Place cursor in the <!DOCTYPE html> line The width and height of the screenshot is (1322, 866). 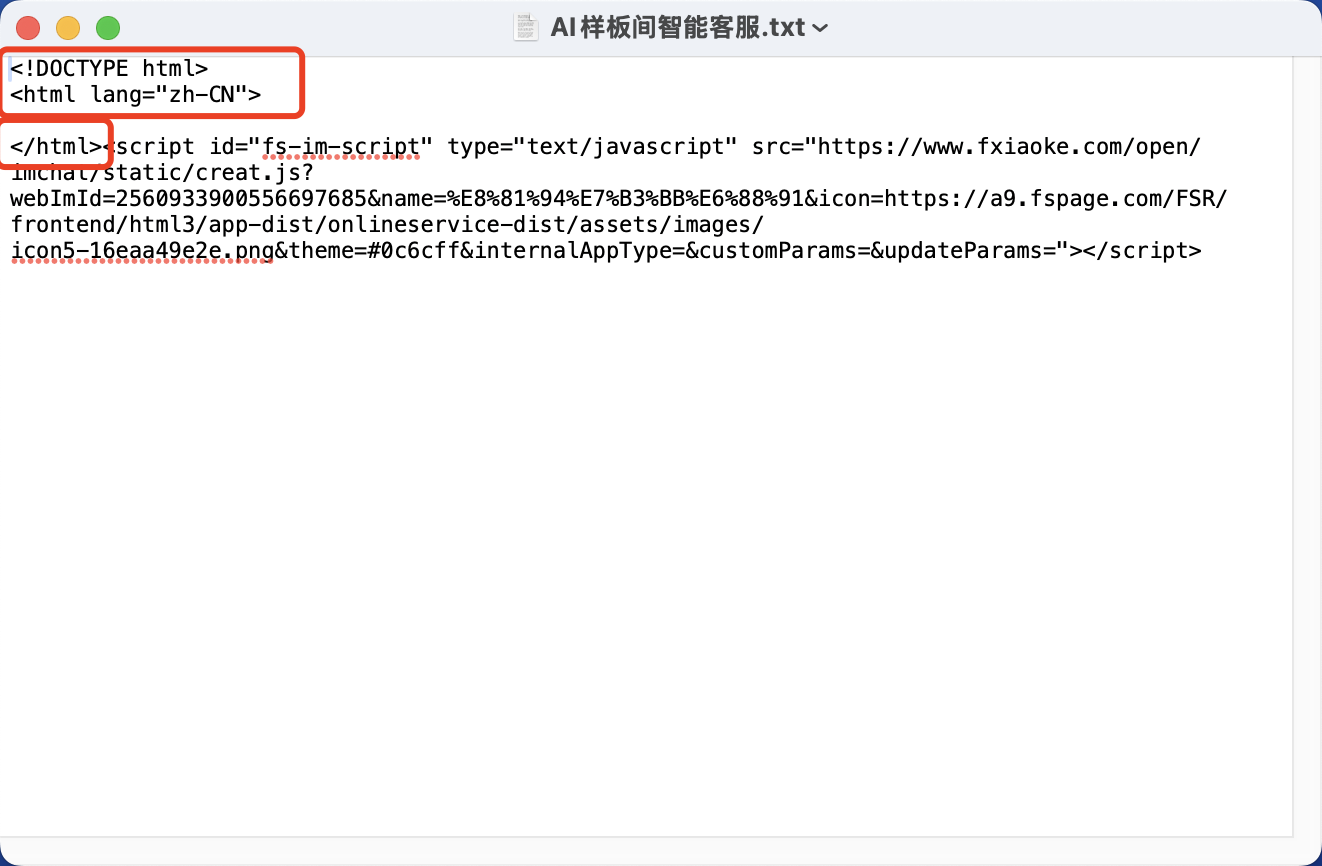tap(109, 69)
